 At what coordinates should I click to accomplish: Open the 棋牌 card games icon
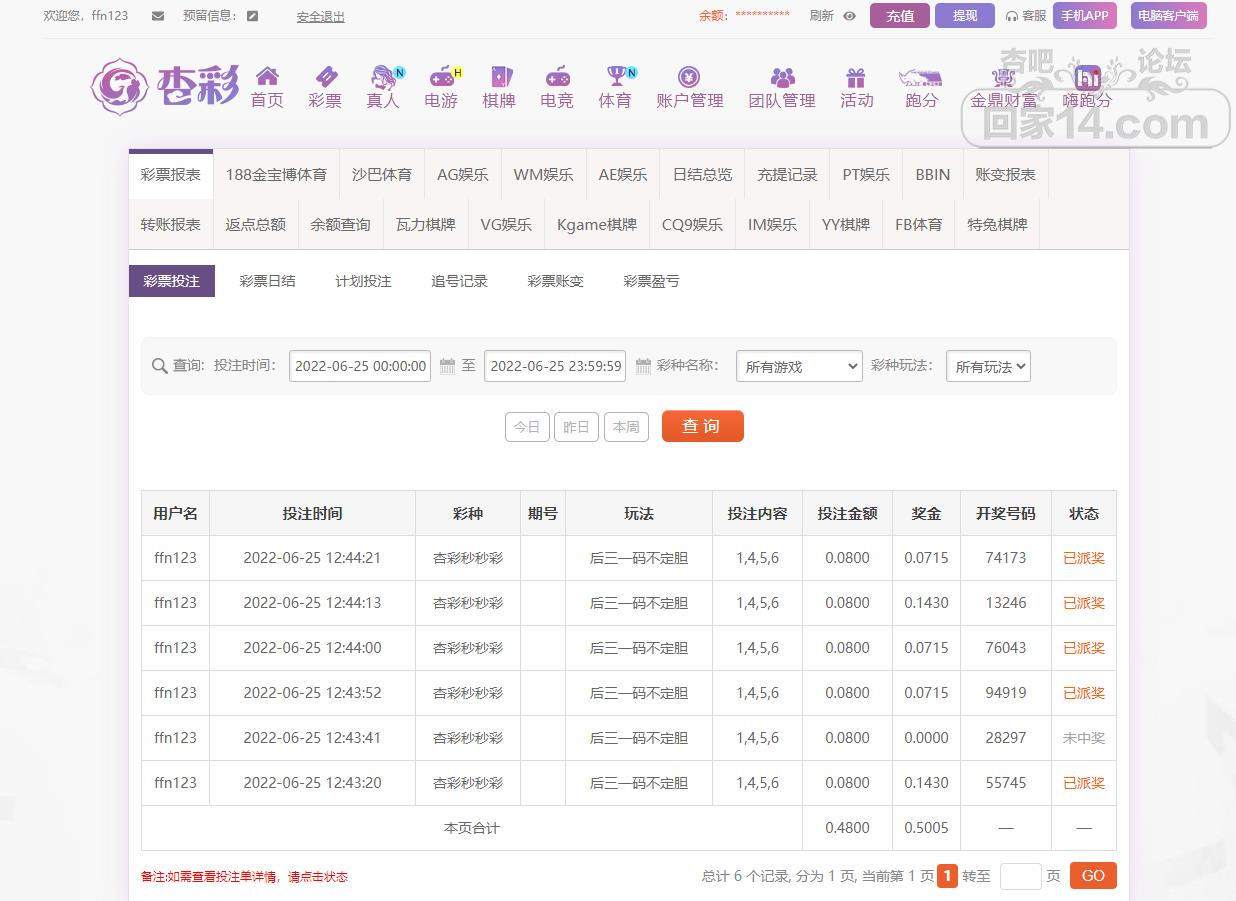pyautogui.click(x=499, y=78)
